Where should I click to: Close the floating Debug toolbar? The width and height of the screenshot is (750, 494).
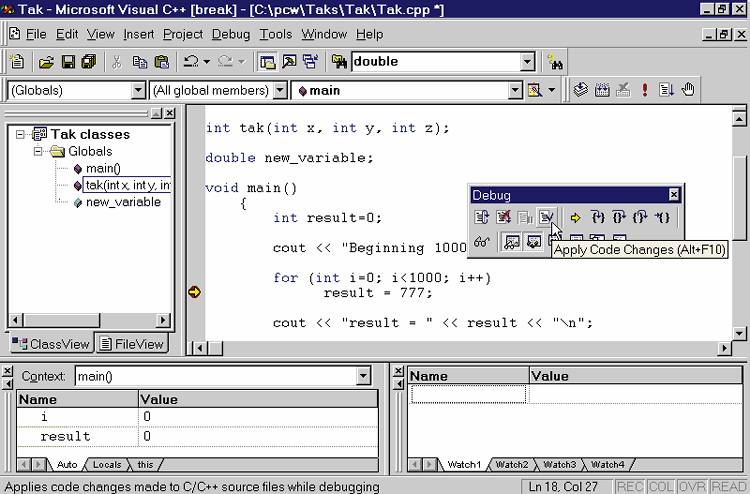pos(673,195)
